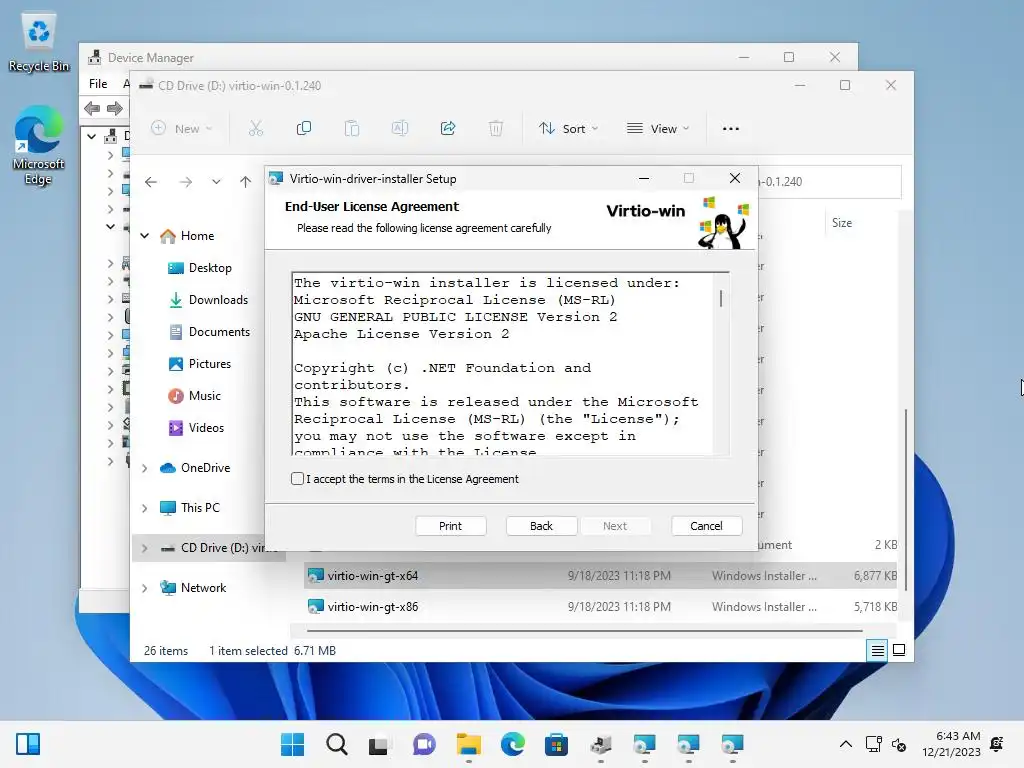Open the New dropdown in Explorer
The image size is (1024, 768).
click(182, 129)
